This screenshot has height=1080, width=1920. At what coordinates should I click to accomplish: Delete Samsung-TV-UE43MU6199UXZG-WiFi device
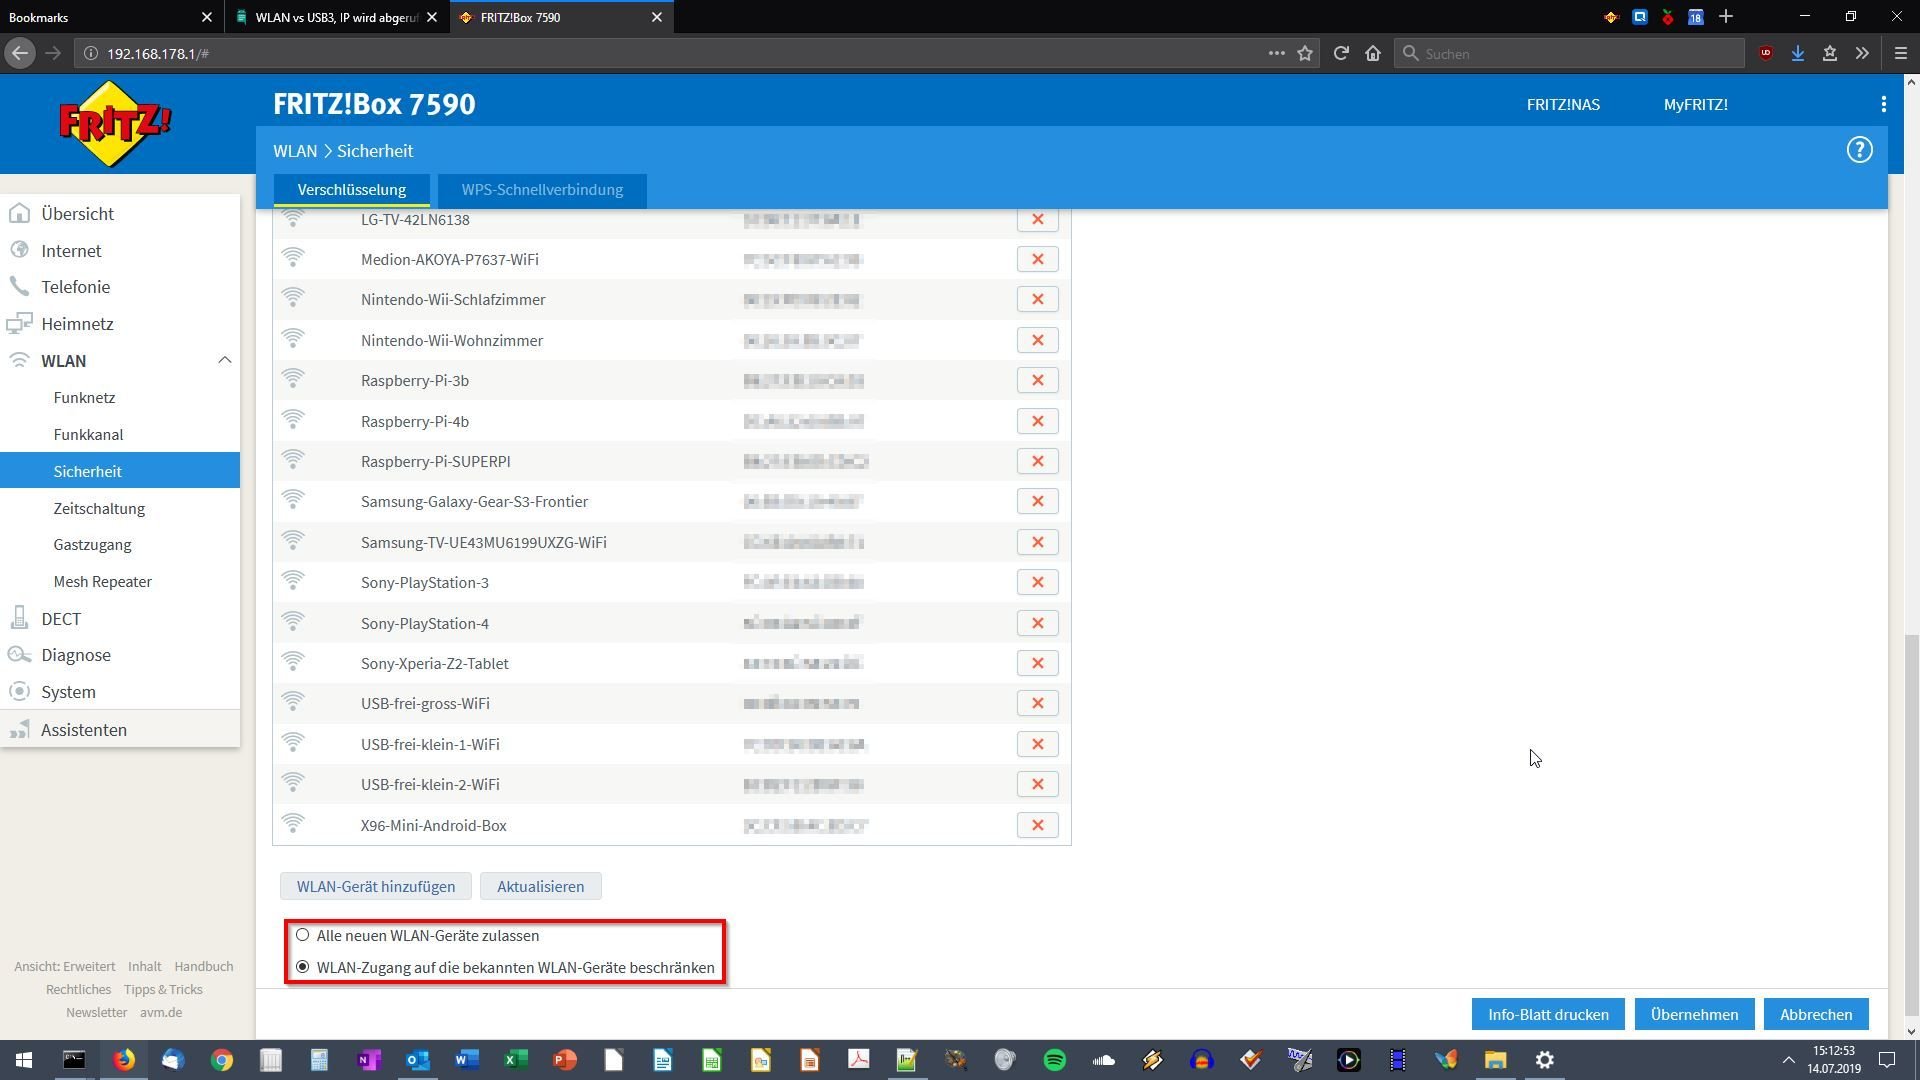1037,542
